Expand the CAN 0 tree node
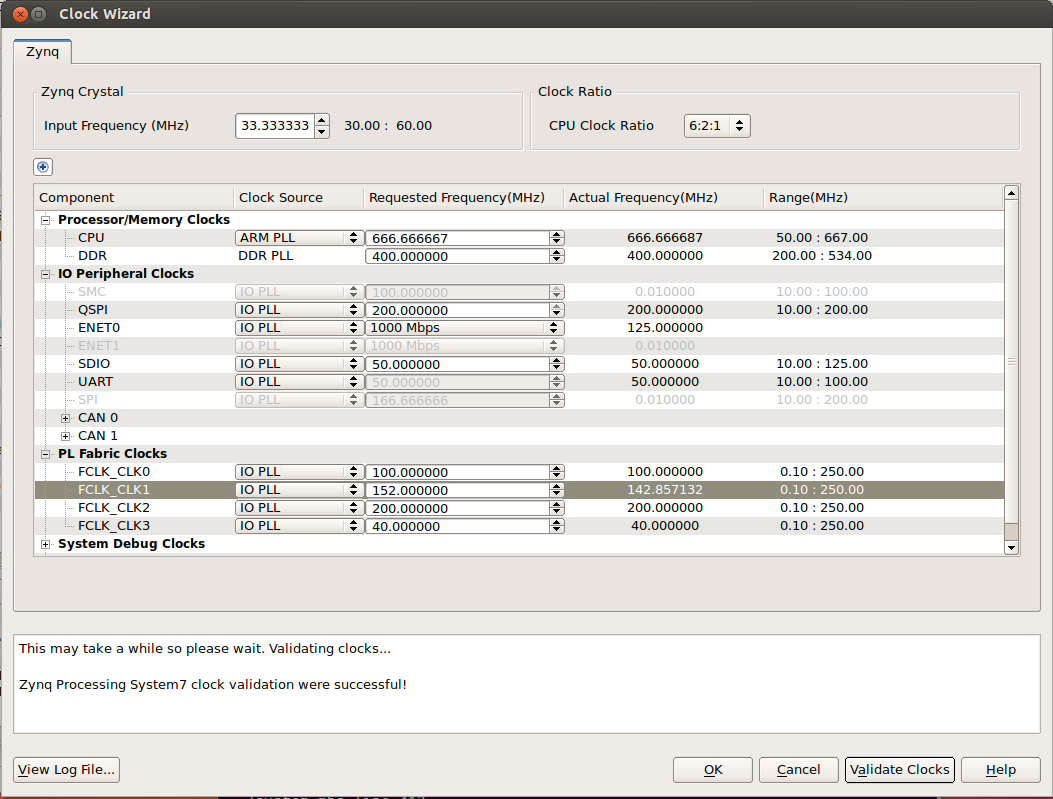This screenshot has width=1053, height=799. (x=66, y=418)
